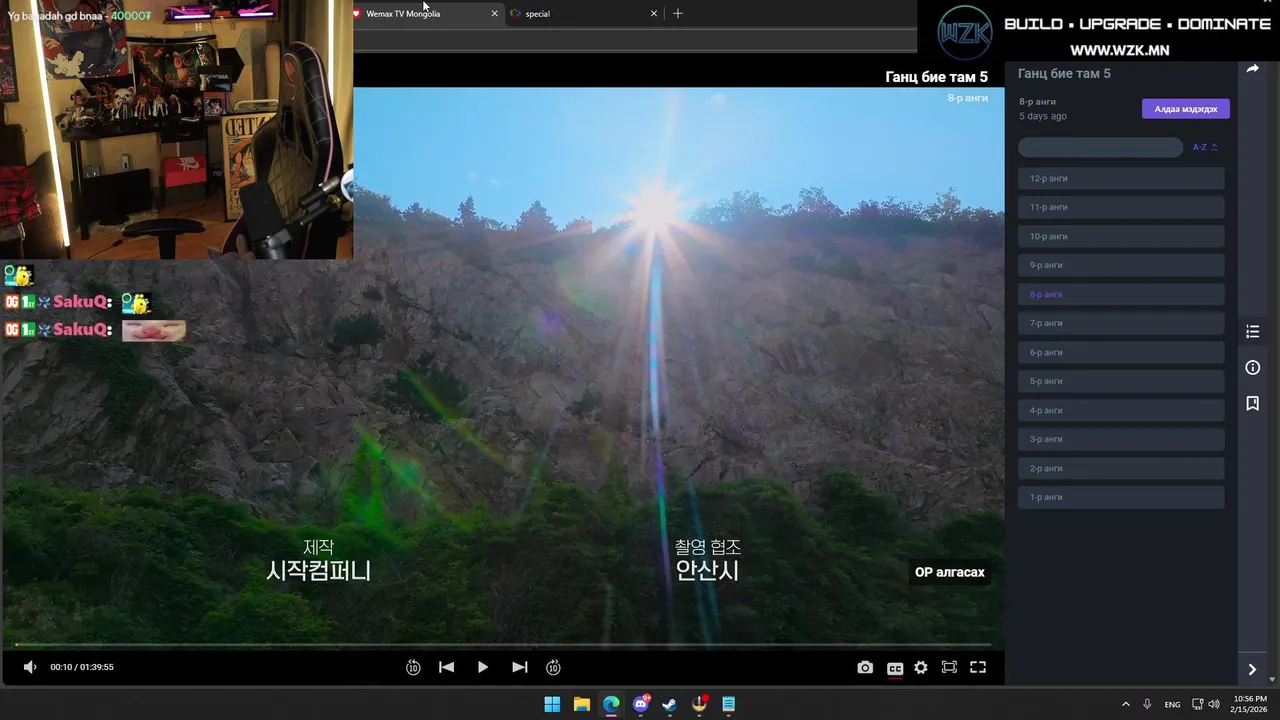This screenshot has width=1280, height=720.
Task: Select episode 12-р анги
Action: pyautogui.click(x=1121, y=179)
